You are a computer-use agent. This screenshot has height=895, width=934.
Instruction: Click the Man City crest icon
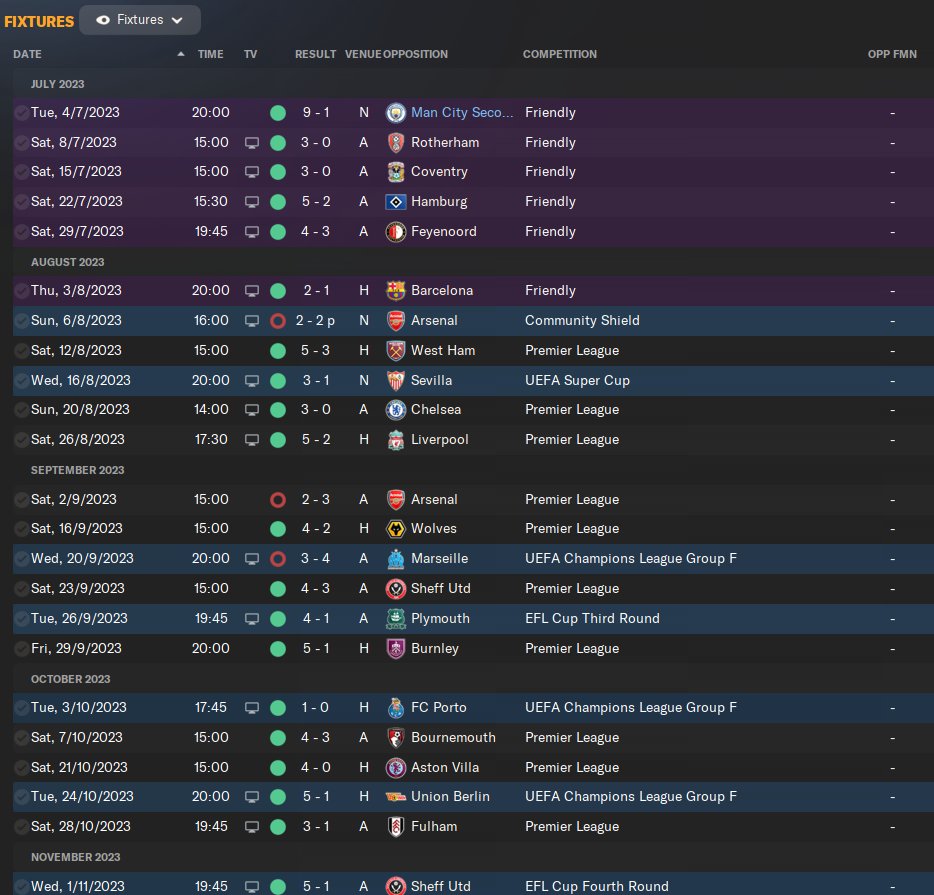(x=396, y=113)
